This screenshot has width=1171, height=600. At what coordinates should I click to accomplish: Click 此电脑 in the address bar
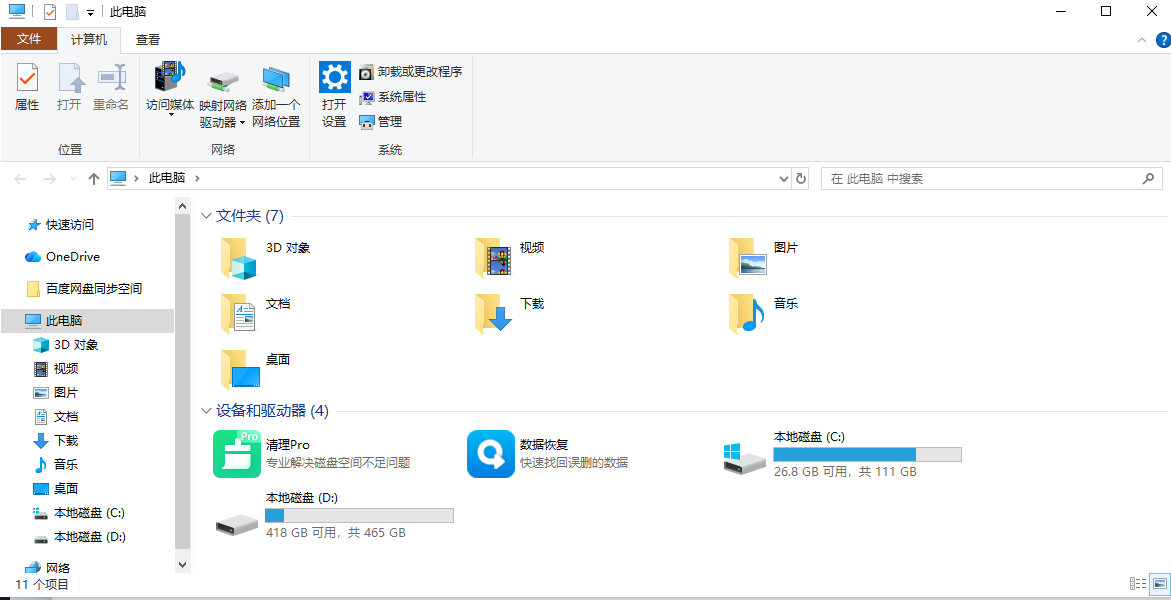tap(167, 179)
